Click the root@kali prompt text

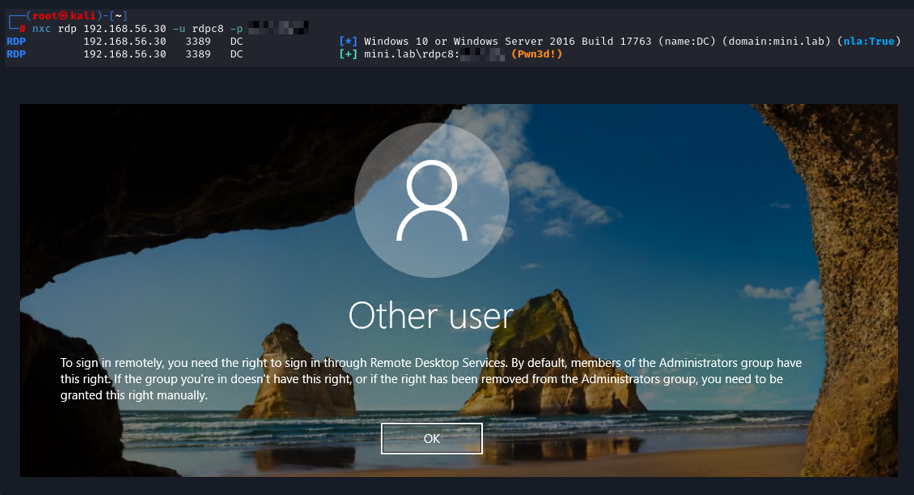pos(64,16)
